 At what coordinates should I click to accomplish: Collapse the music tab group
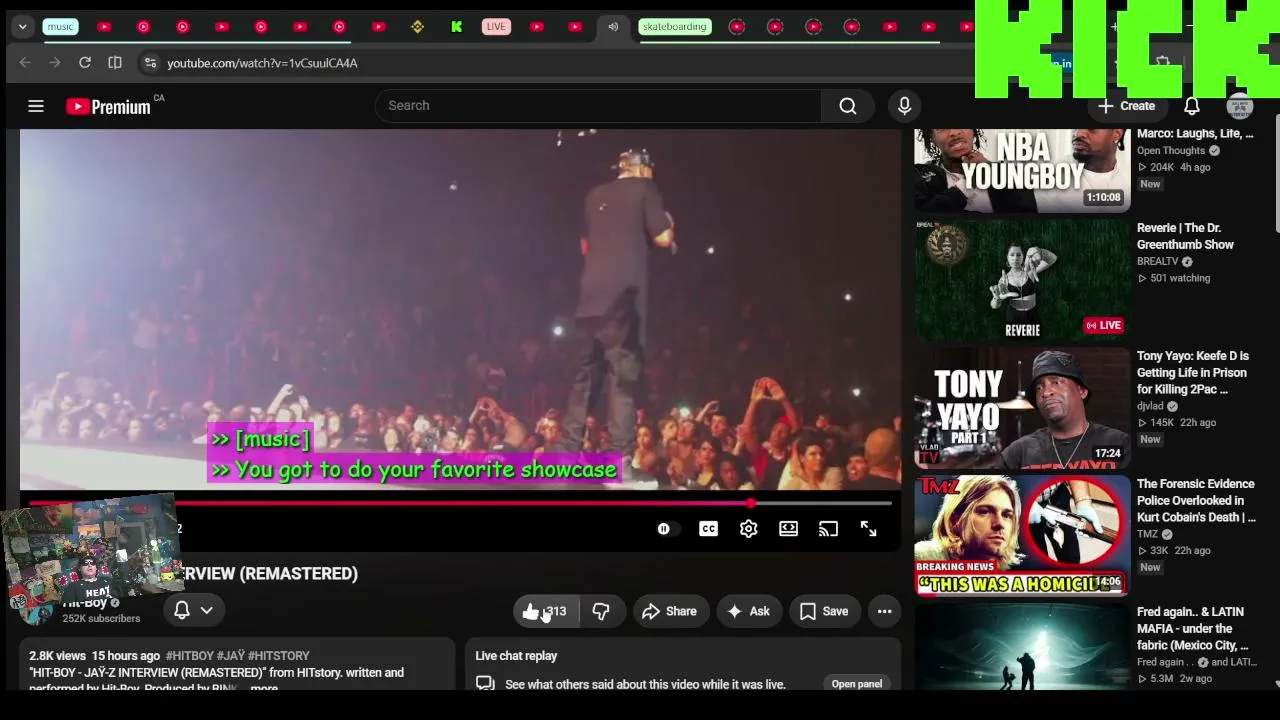[60, 27]
